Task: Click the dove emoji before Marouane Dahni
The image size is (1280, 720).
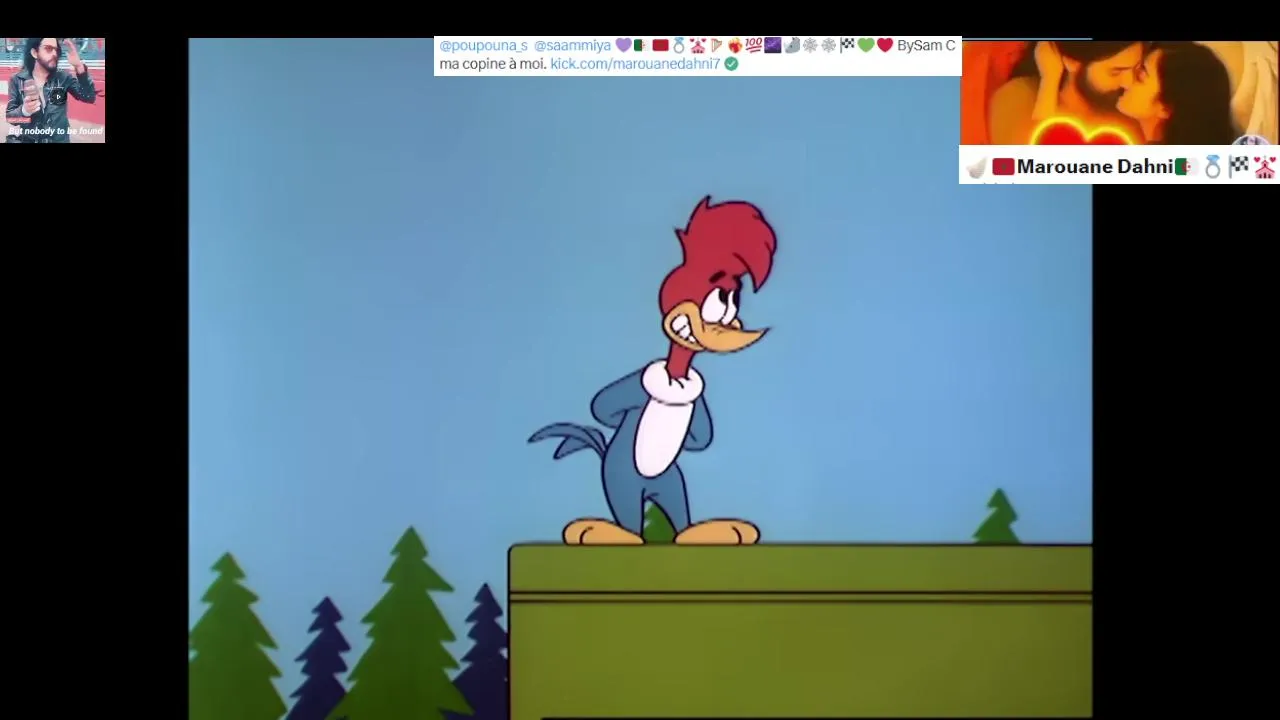Action: pyautogui.click(x=976, y=167)
